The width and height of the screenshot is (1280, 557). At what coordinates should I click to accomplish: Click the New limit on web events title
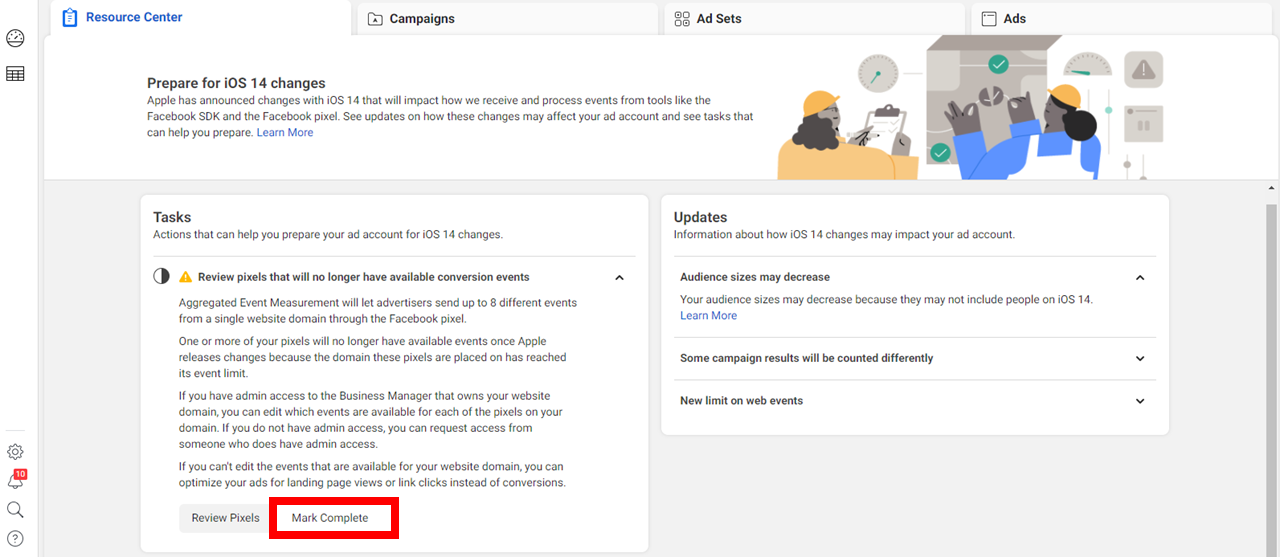[x=741, y=401]
